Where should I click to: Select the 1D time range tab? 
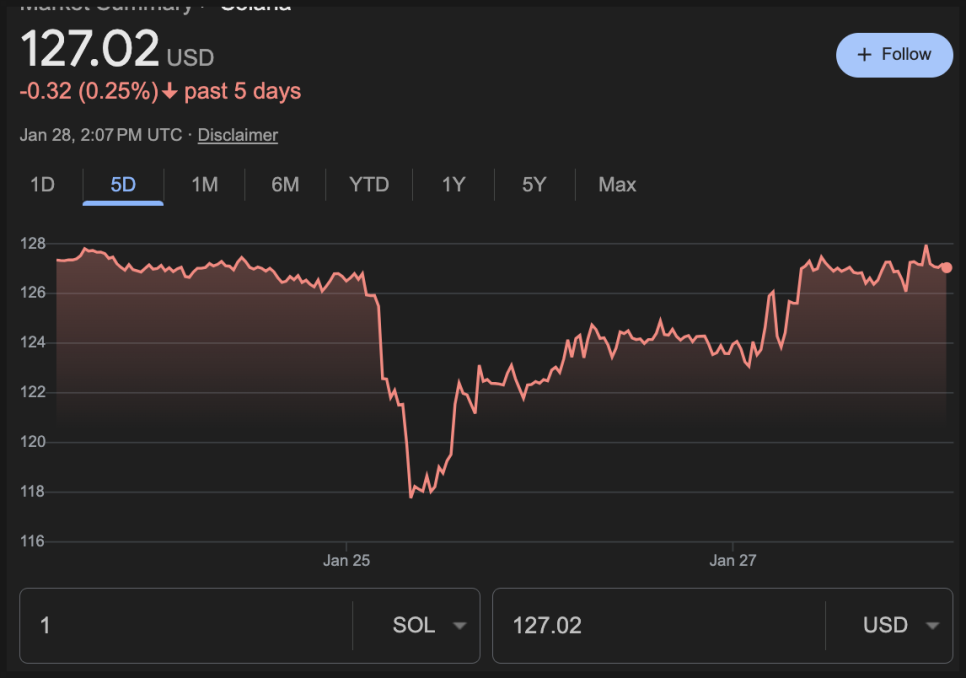42,185
